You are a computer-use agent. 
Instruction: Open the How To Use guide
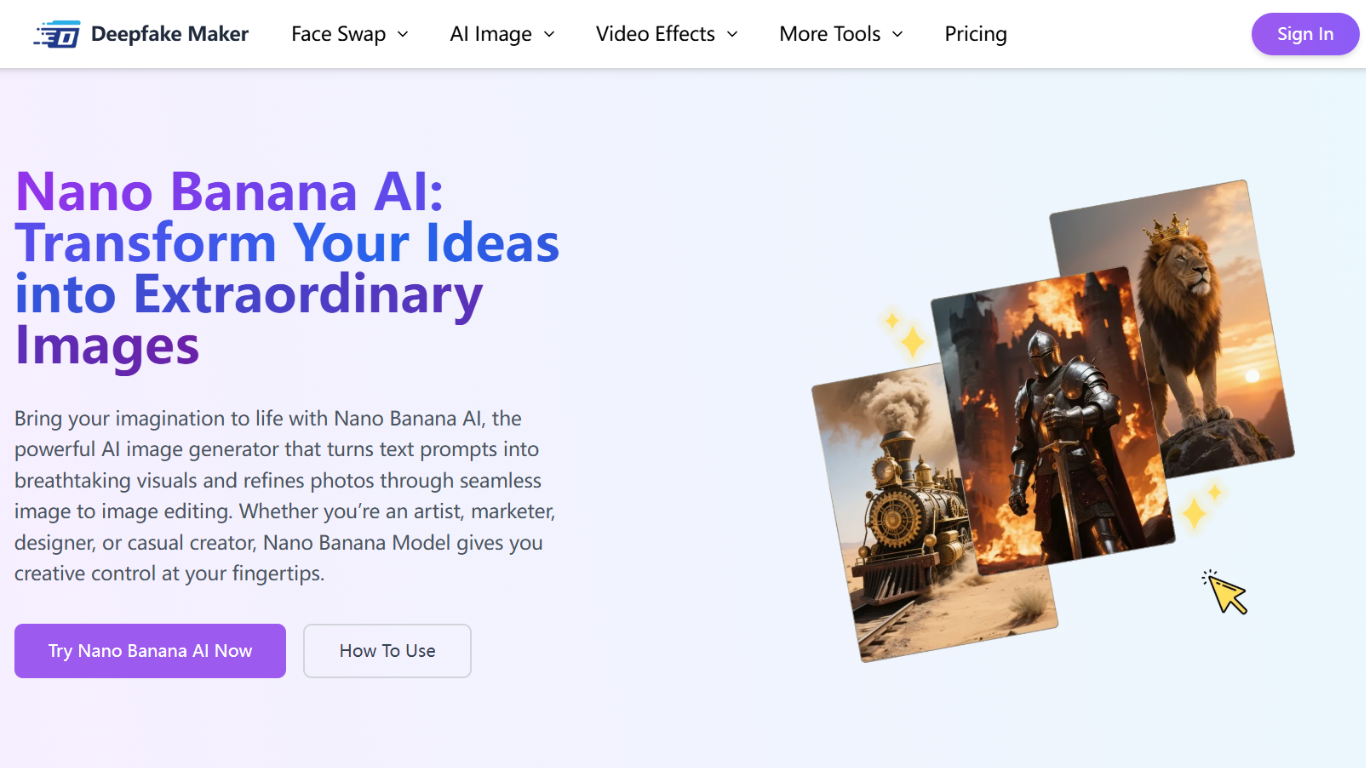(387, 651)
